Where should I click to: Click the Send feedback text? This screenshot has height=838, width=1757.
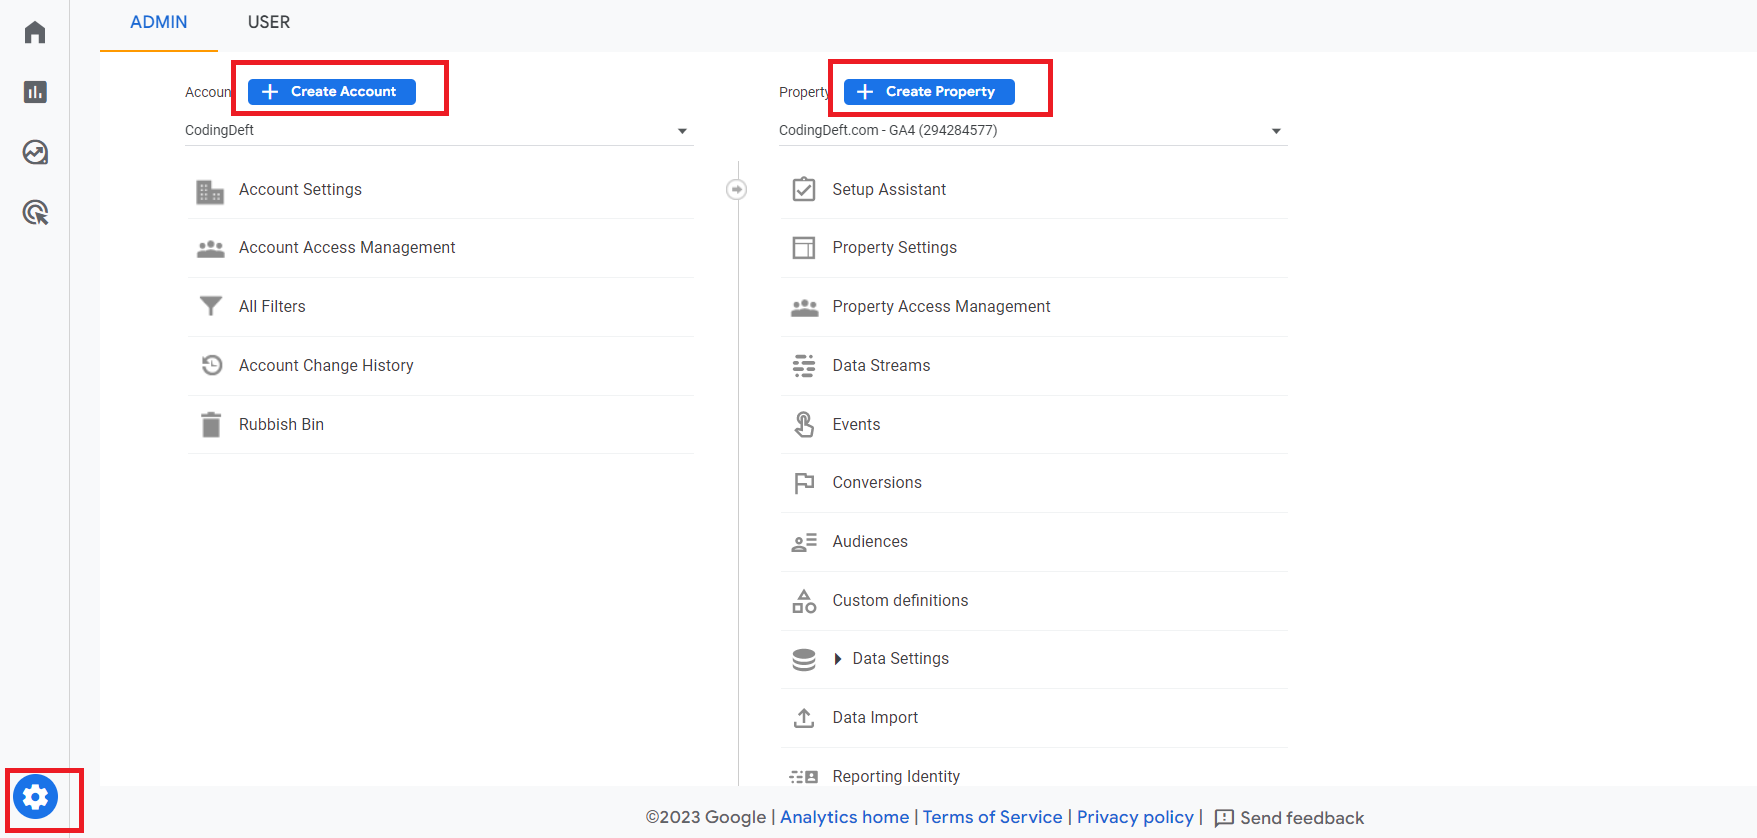click(x=1302, y=818)
